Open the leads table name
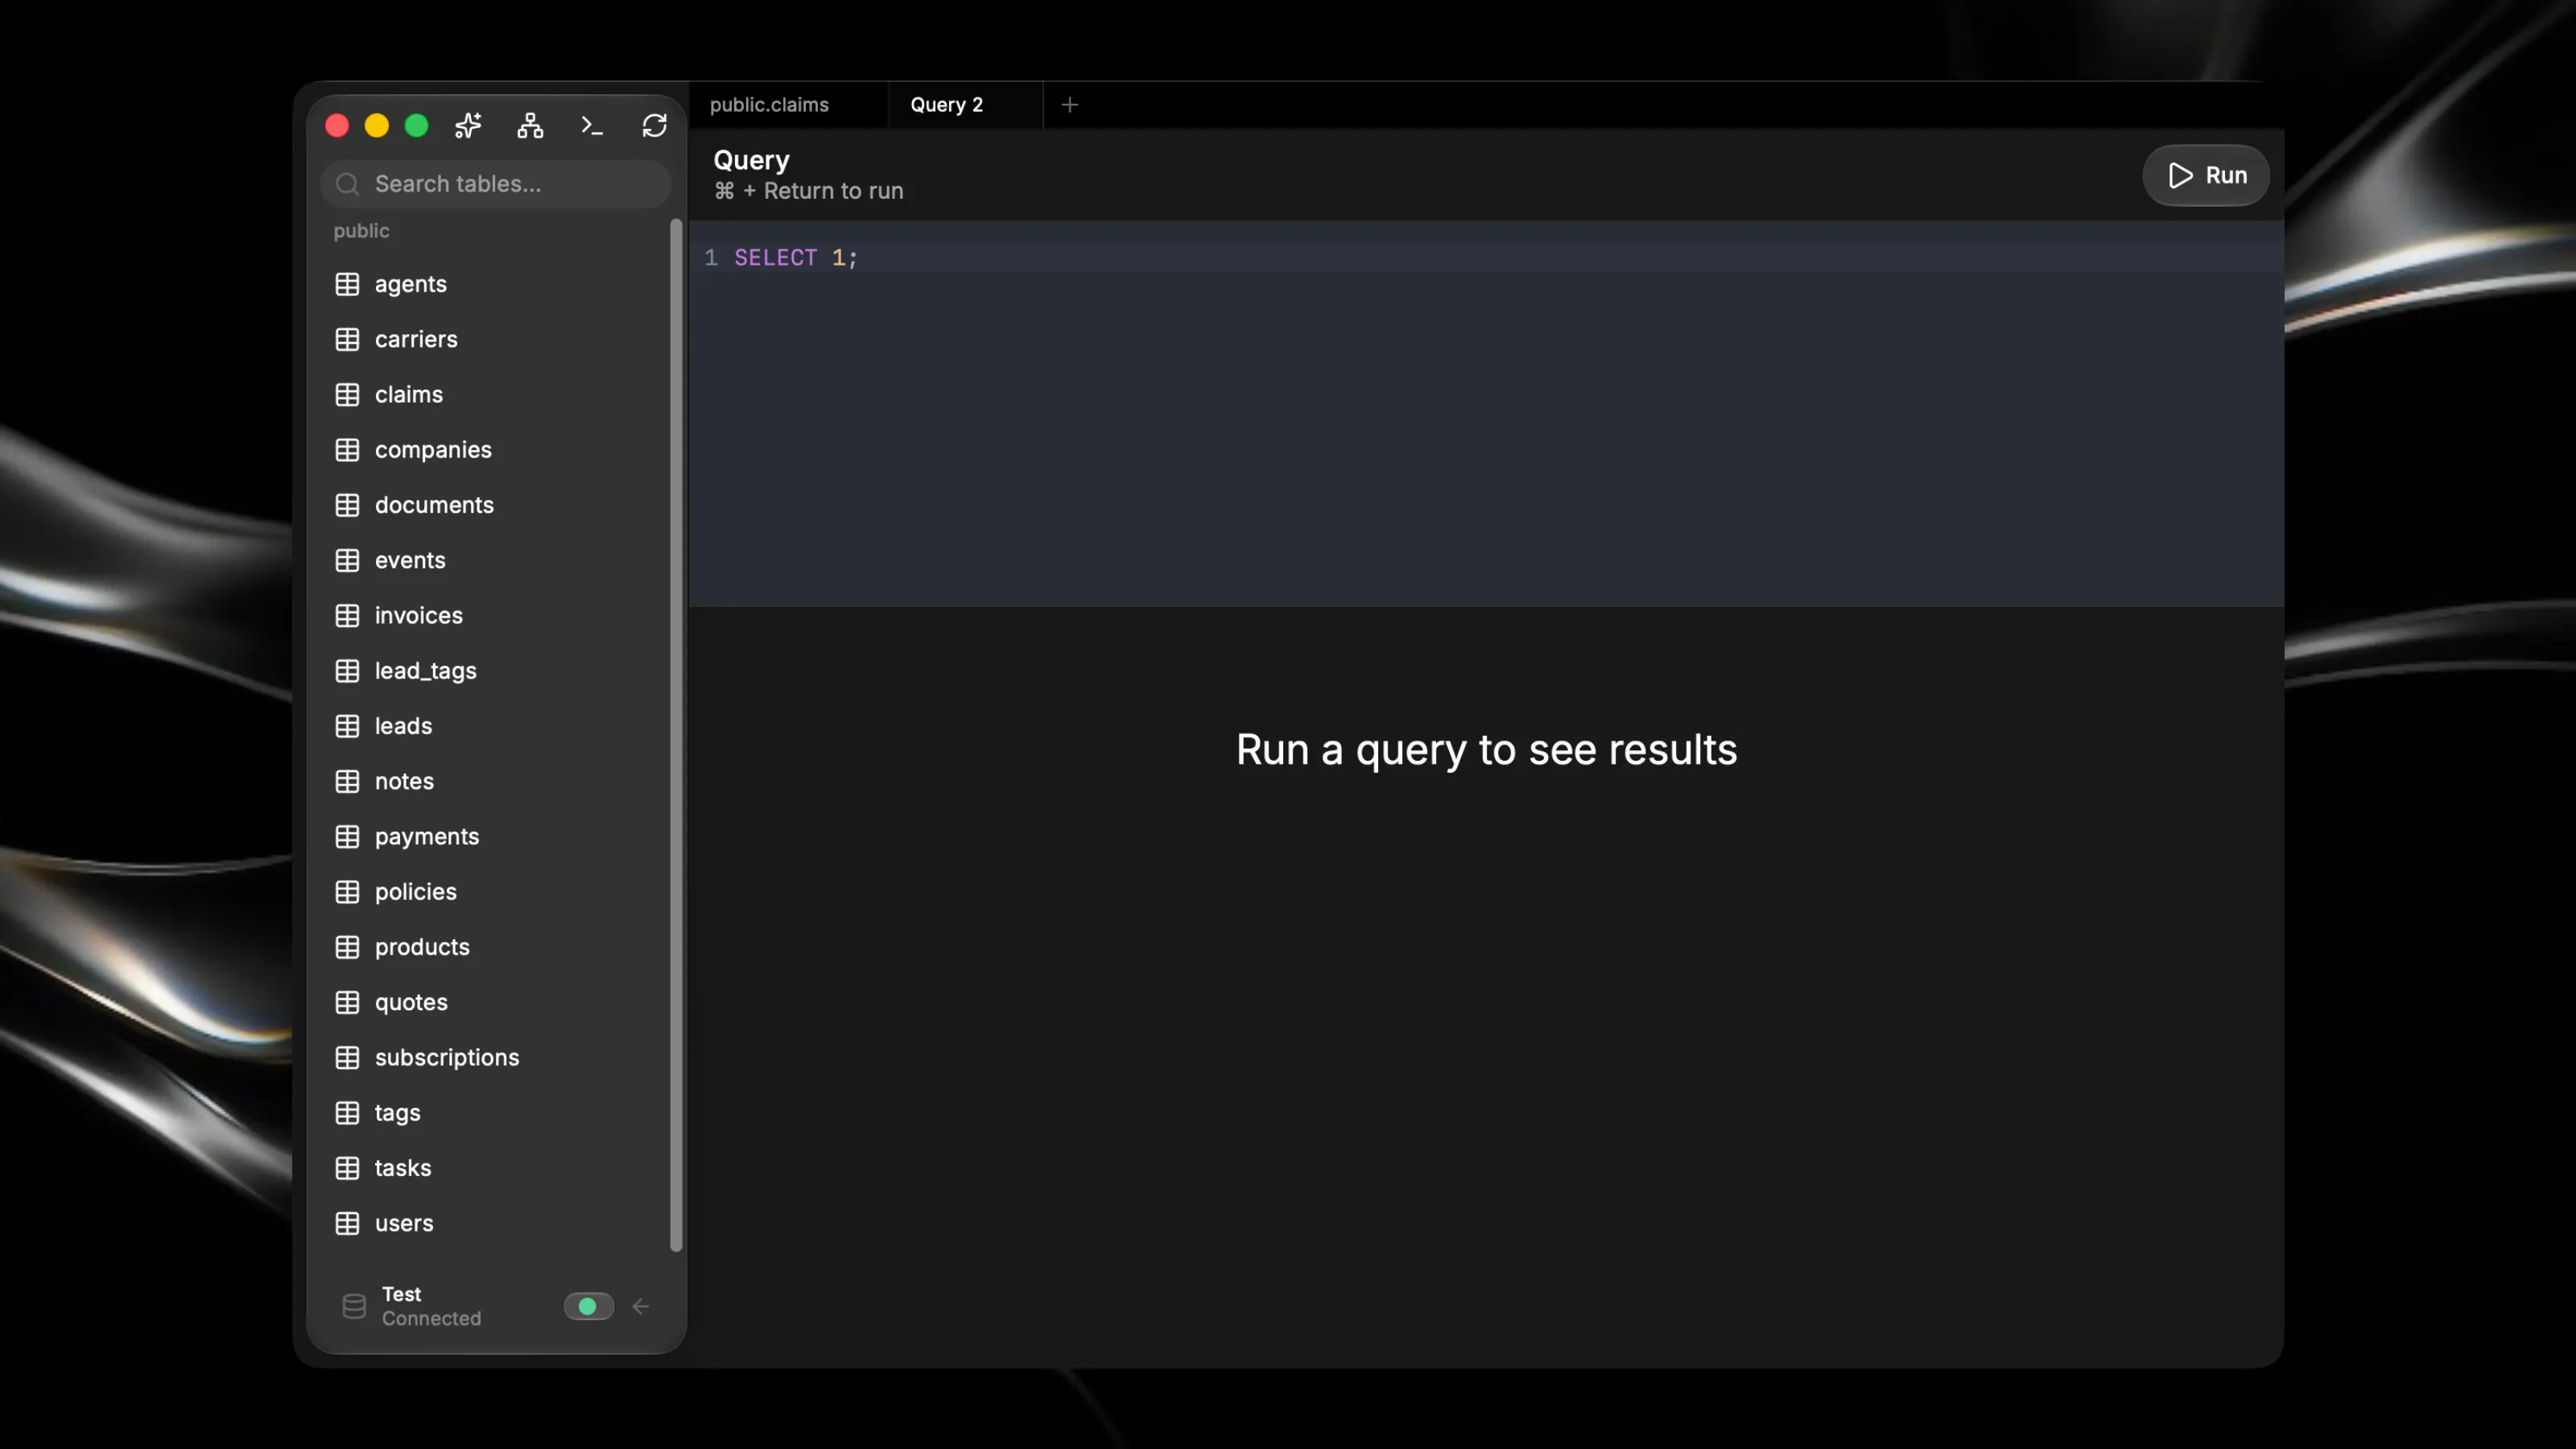Screen dimensions: 2576x1449 [403, 726]
